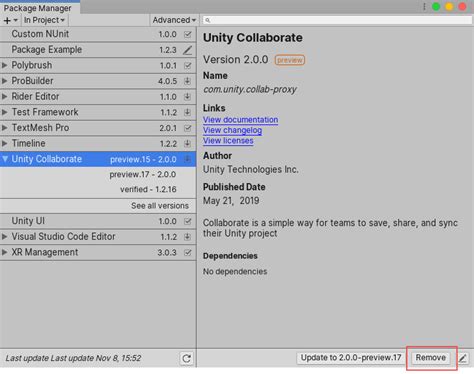The image size is (474, 374).
Task: Select the XR Management 3.0.3 row
Action: click(98, 252)
